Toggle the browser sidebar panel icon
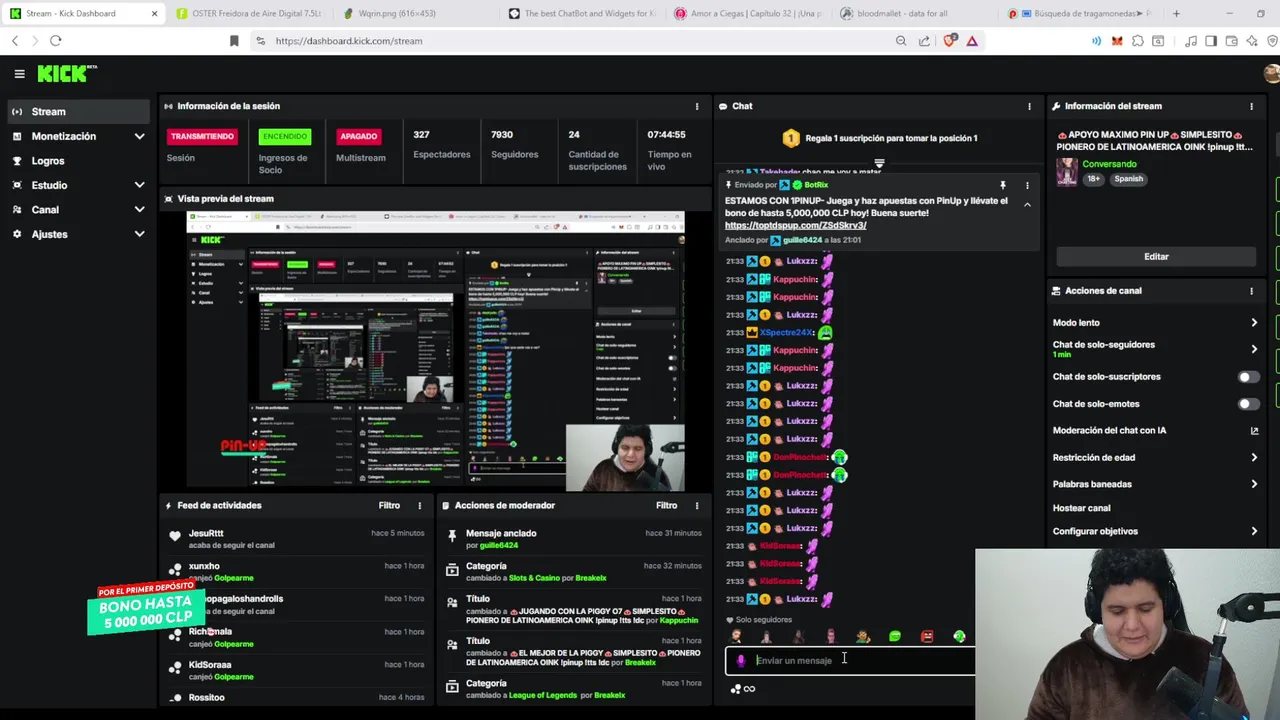 tap(1211, 41)
